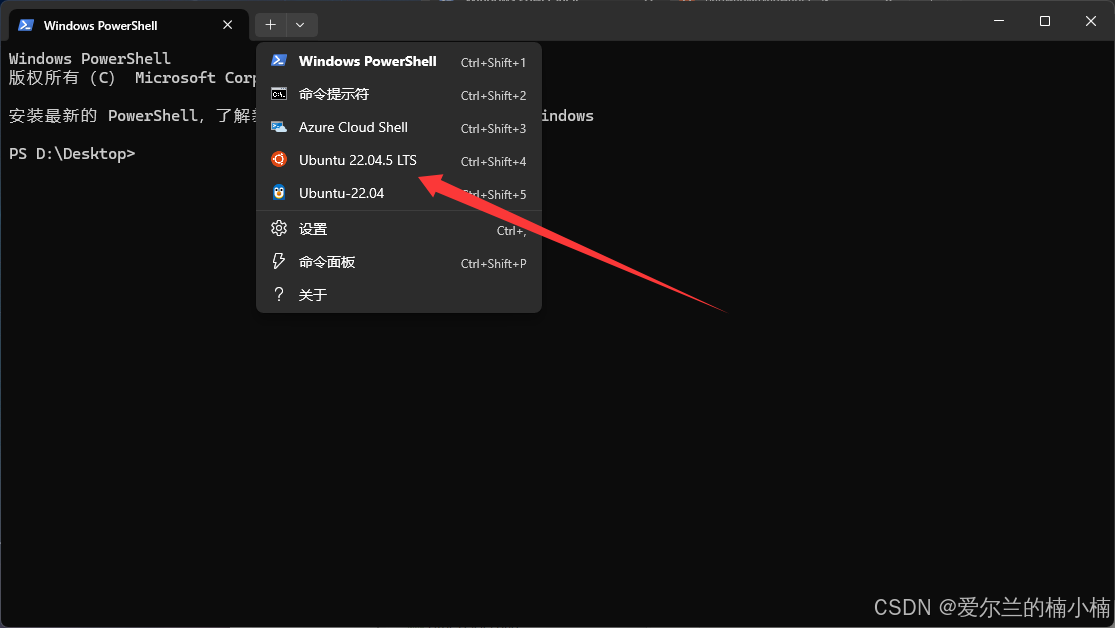Click the Tux penguin icon

click(x=279, y=193)
